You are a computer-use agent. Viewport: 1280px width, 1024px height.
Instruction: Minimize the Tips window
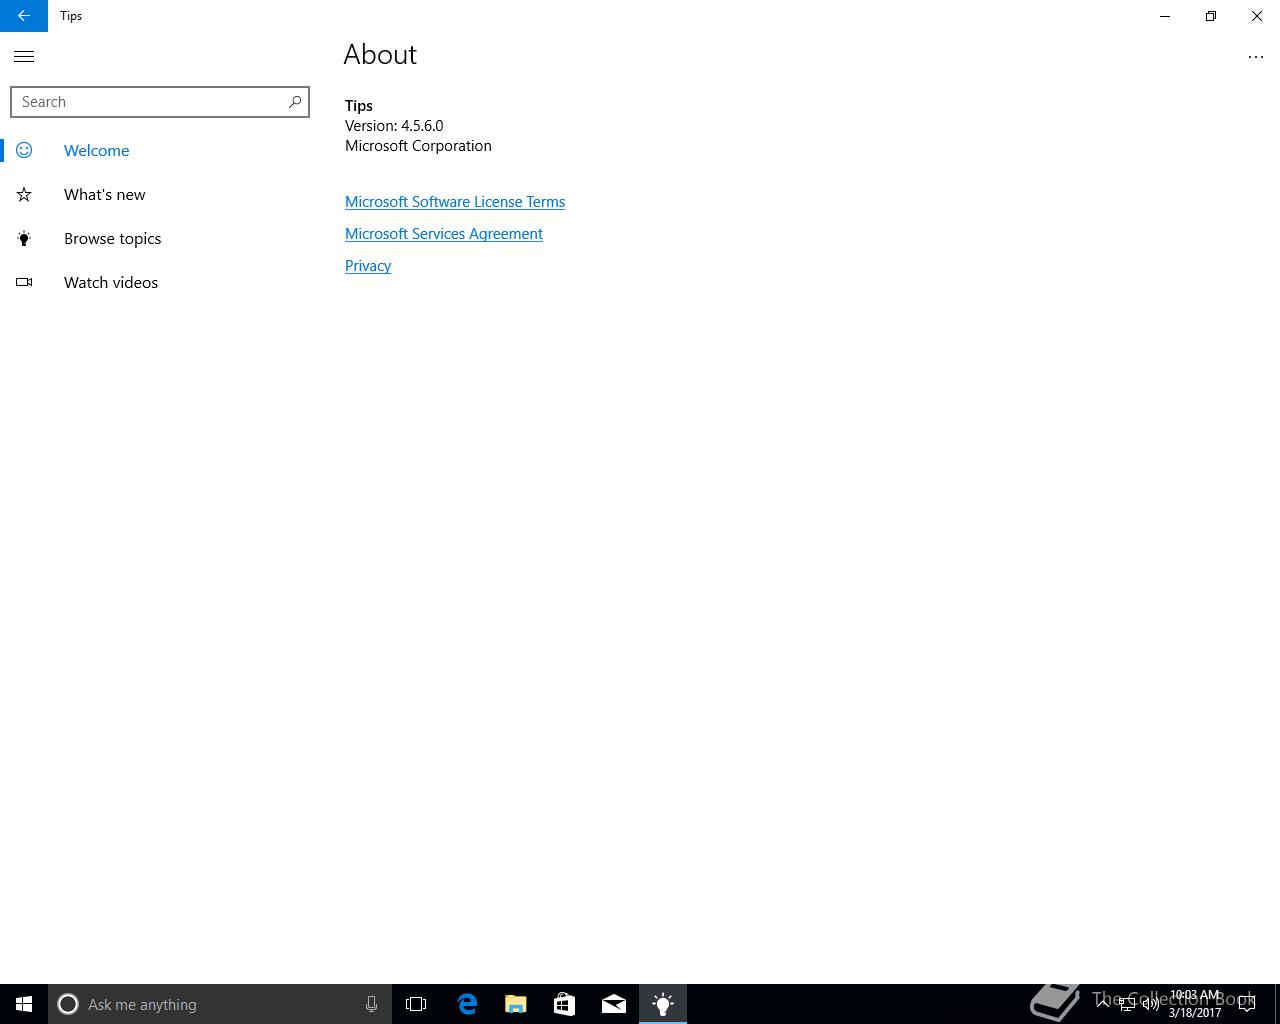pos(1165,16)
